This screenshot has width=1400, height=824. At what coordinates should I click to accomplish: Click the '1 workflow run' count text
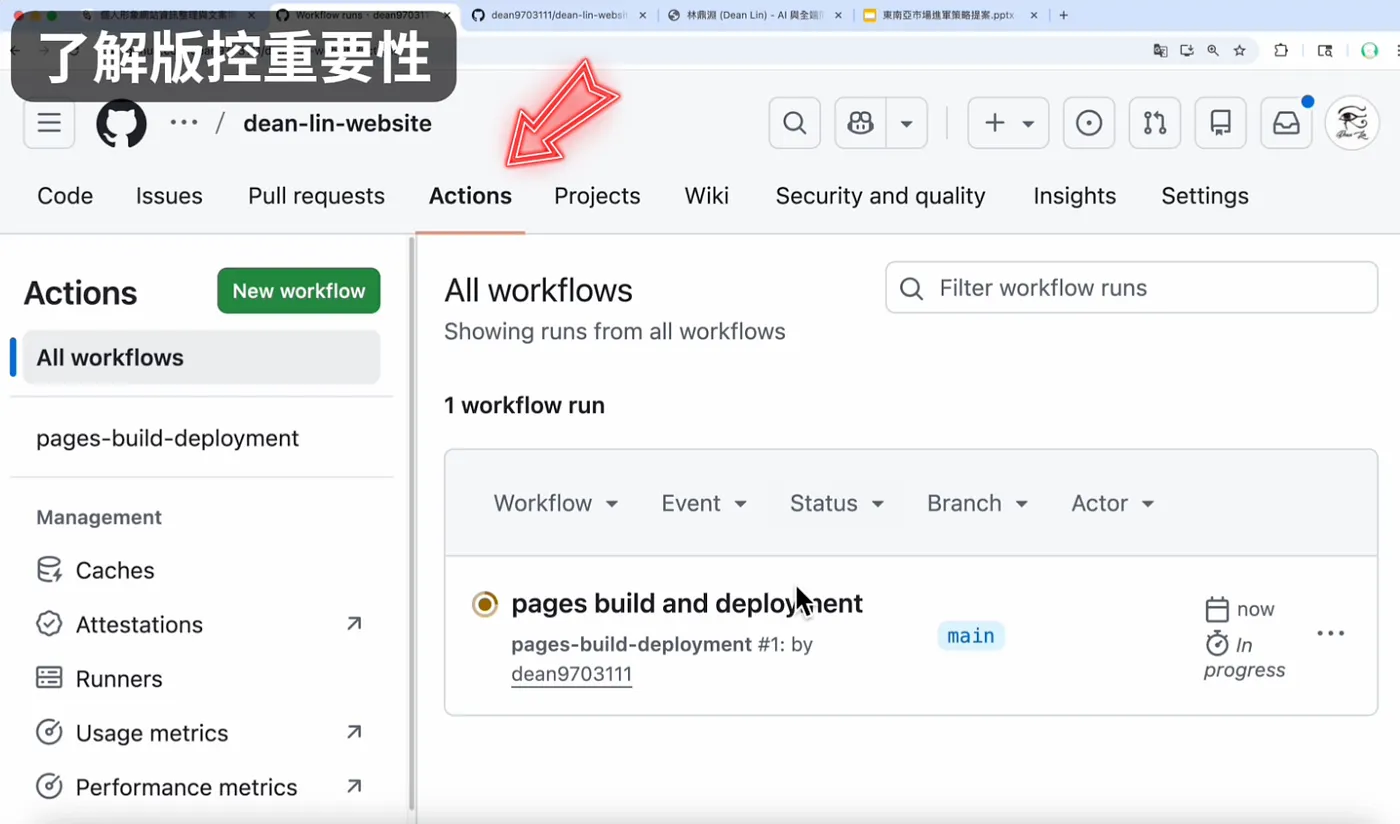coord(524,405)
